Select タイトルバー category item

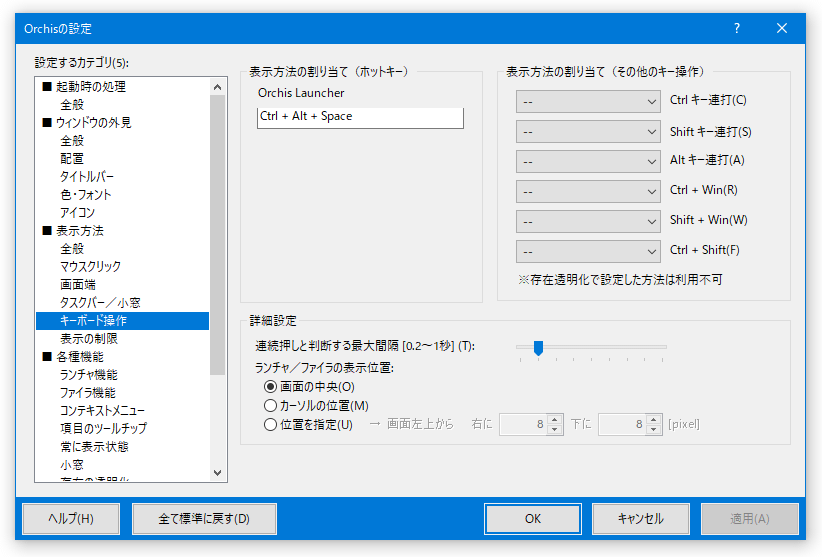(86, 177)
